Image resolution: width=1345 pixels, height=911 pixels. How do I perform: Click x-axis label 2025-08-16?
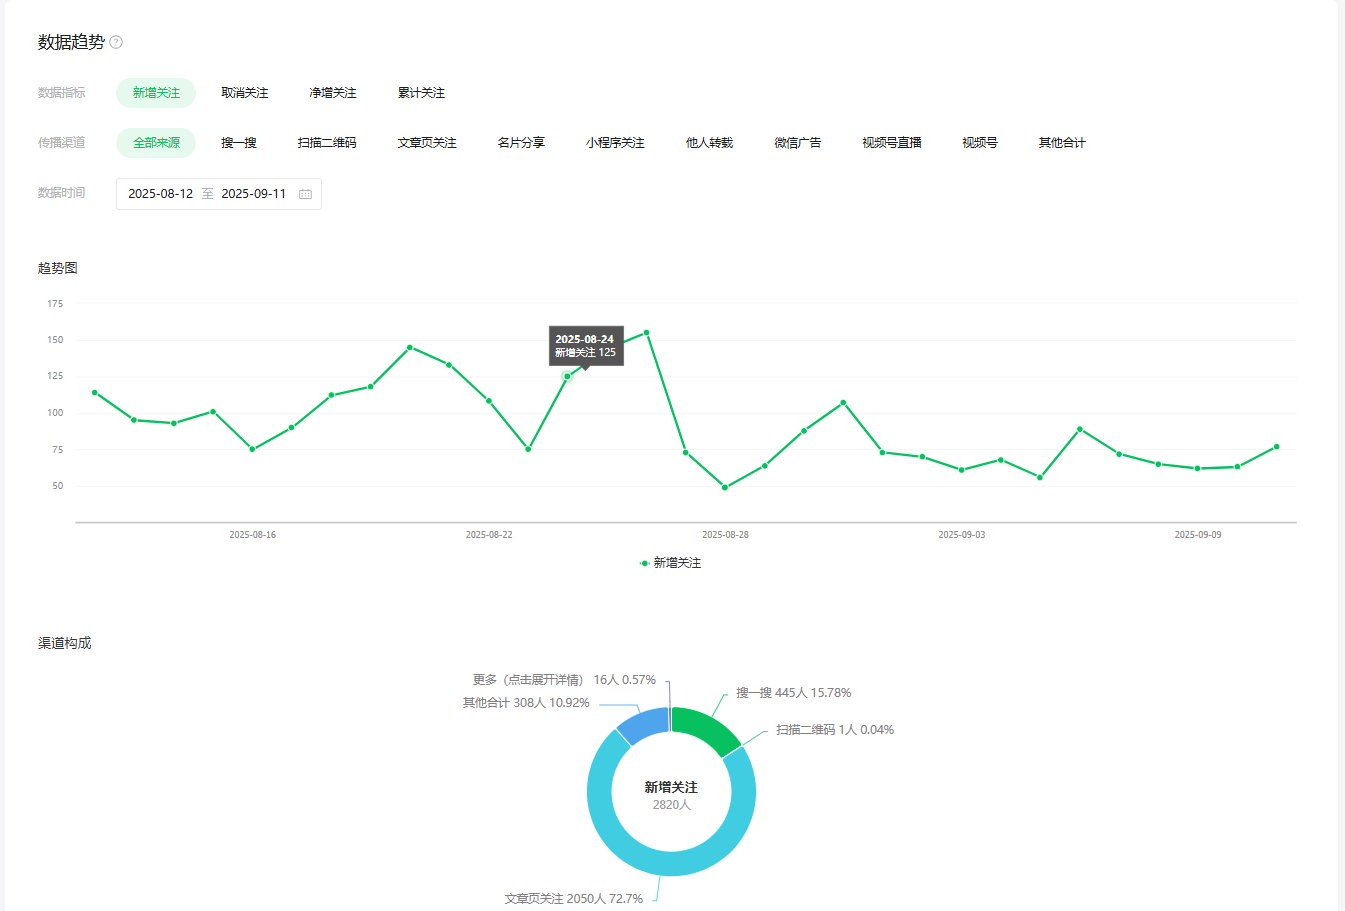pyautogui.click(x=252, y=535)
